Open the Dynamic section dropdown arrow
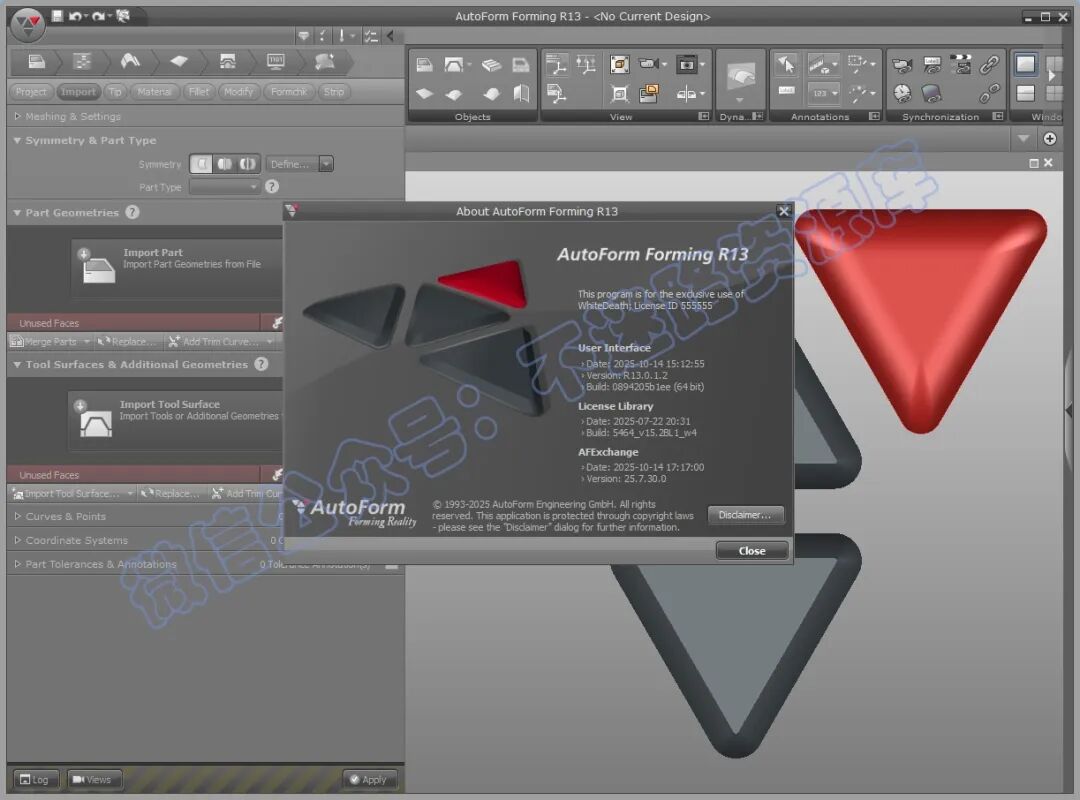 [x=740, y=101]
